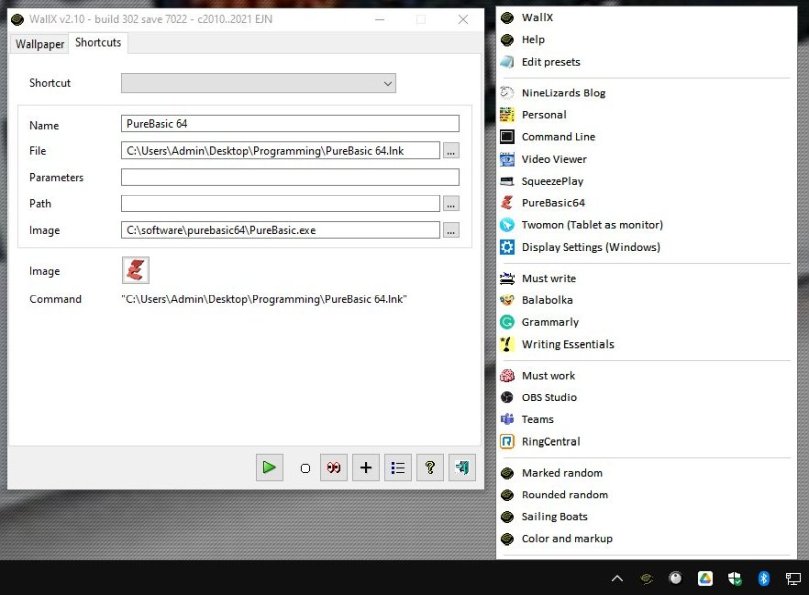Click the browse button beside the Image field
Viewport: 809px width, 595px height.
click(451, 230)
